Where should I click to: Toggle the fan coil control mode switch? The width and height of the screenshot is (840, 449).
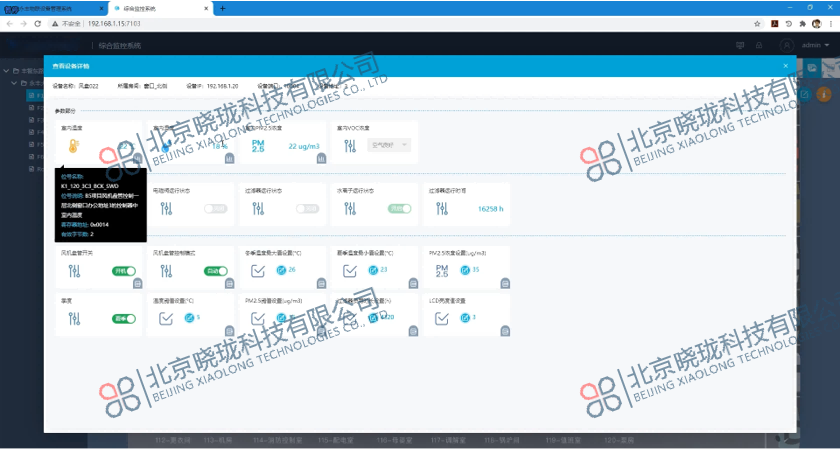click(215, 271)
